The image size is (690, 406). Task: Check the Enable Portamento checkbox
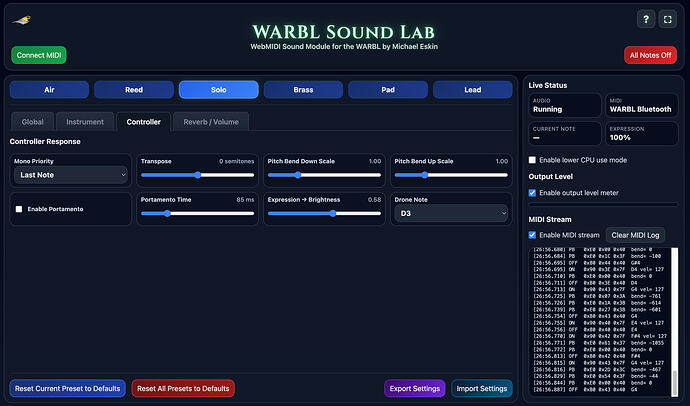coord(19,209)
